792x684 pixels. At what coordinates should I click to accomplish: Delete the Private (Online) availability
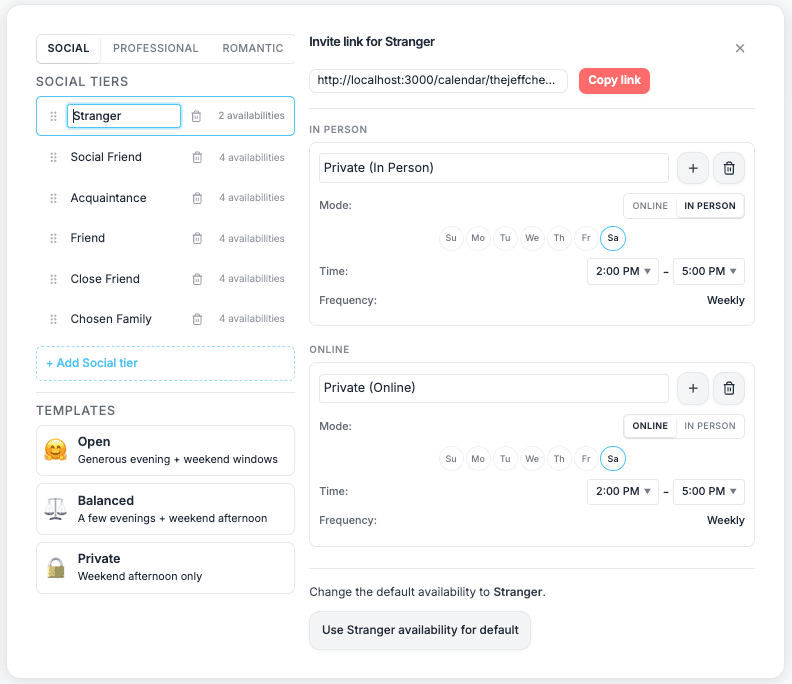click(x=729, y=388)
